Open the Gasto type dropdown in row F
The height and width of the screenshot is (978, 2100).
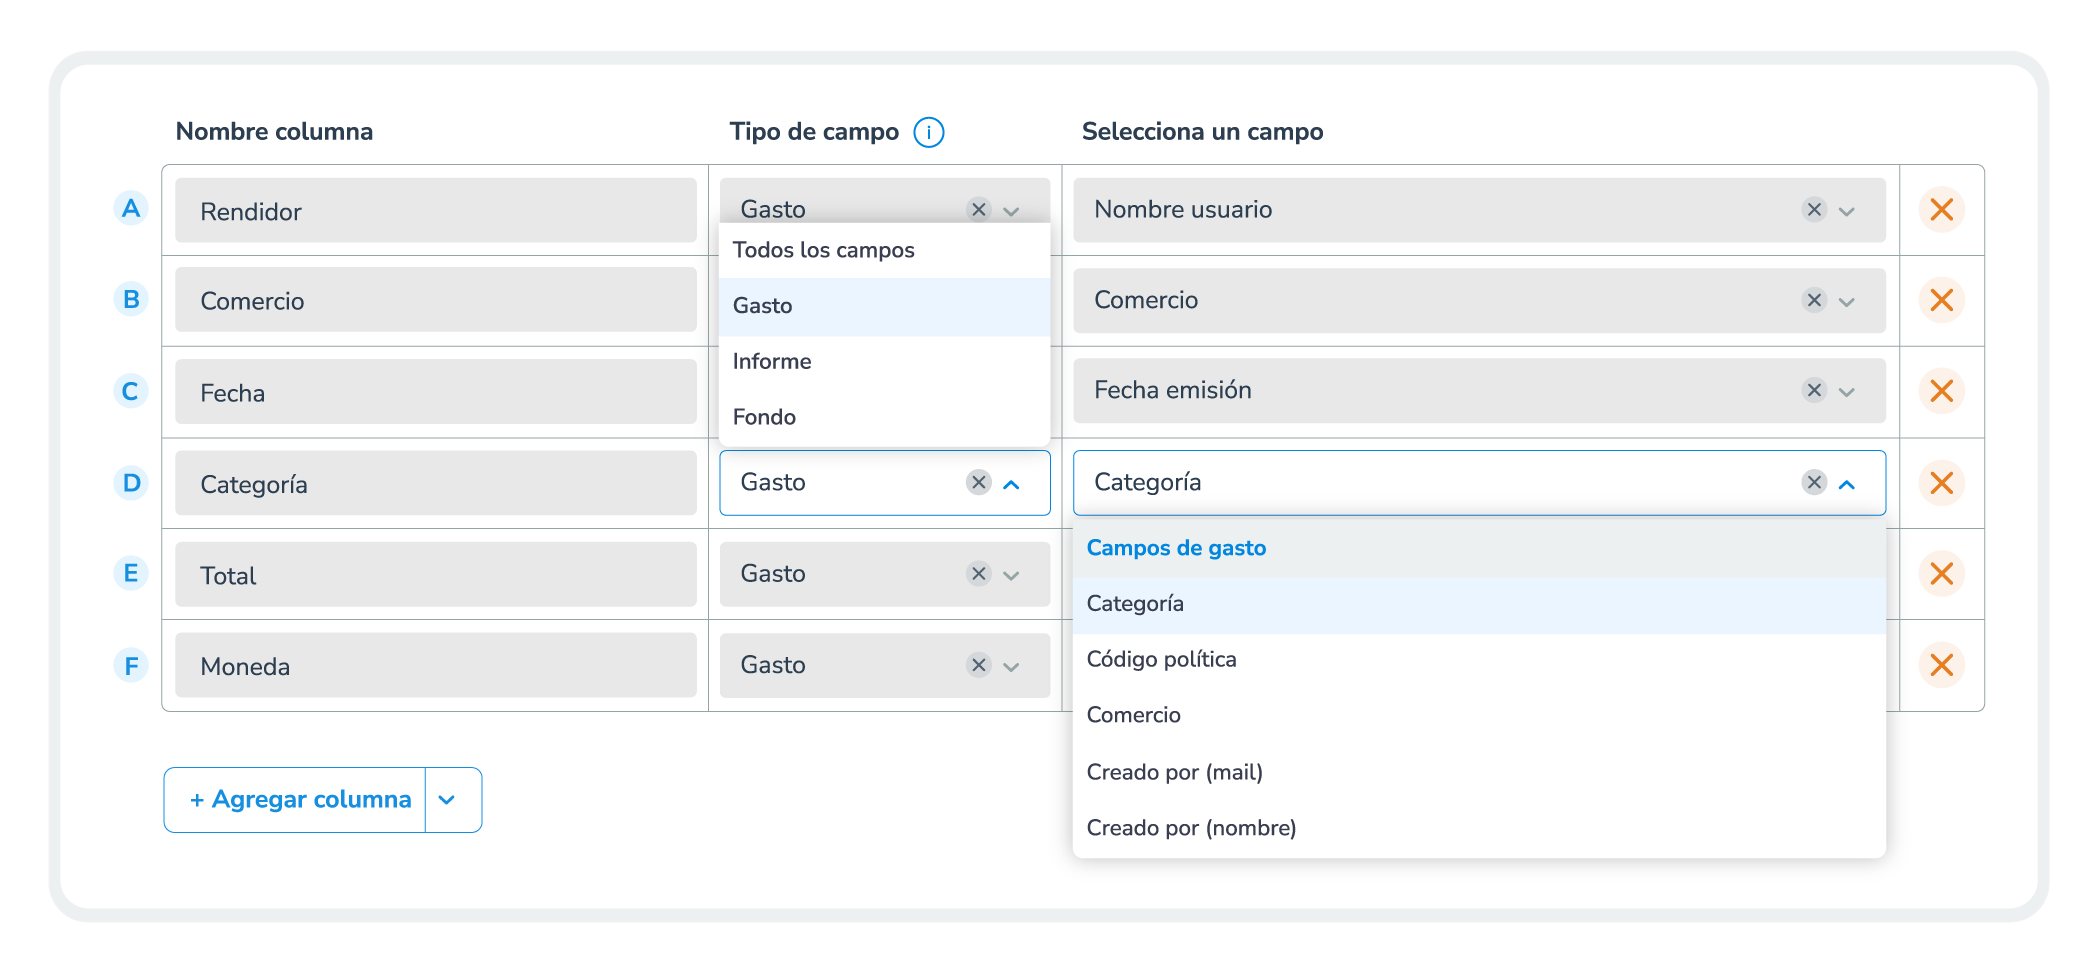click(1011, 666)
